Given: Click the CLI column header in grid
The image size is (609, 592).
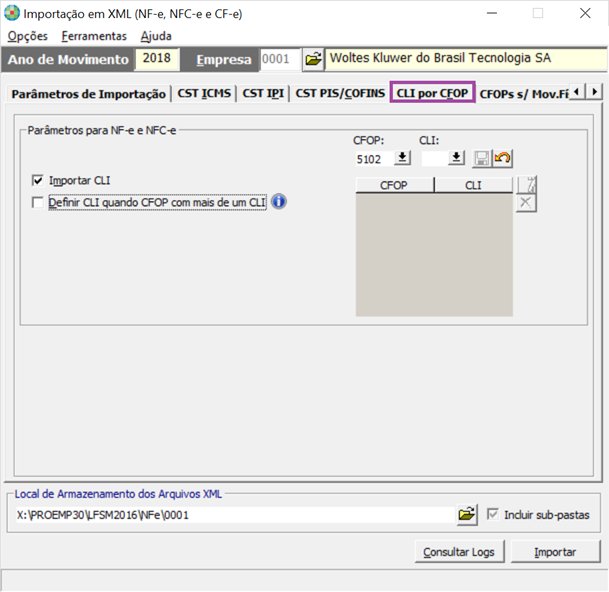Looking at the screenshot, I should [x=473, y=185].
